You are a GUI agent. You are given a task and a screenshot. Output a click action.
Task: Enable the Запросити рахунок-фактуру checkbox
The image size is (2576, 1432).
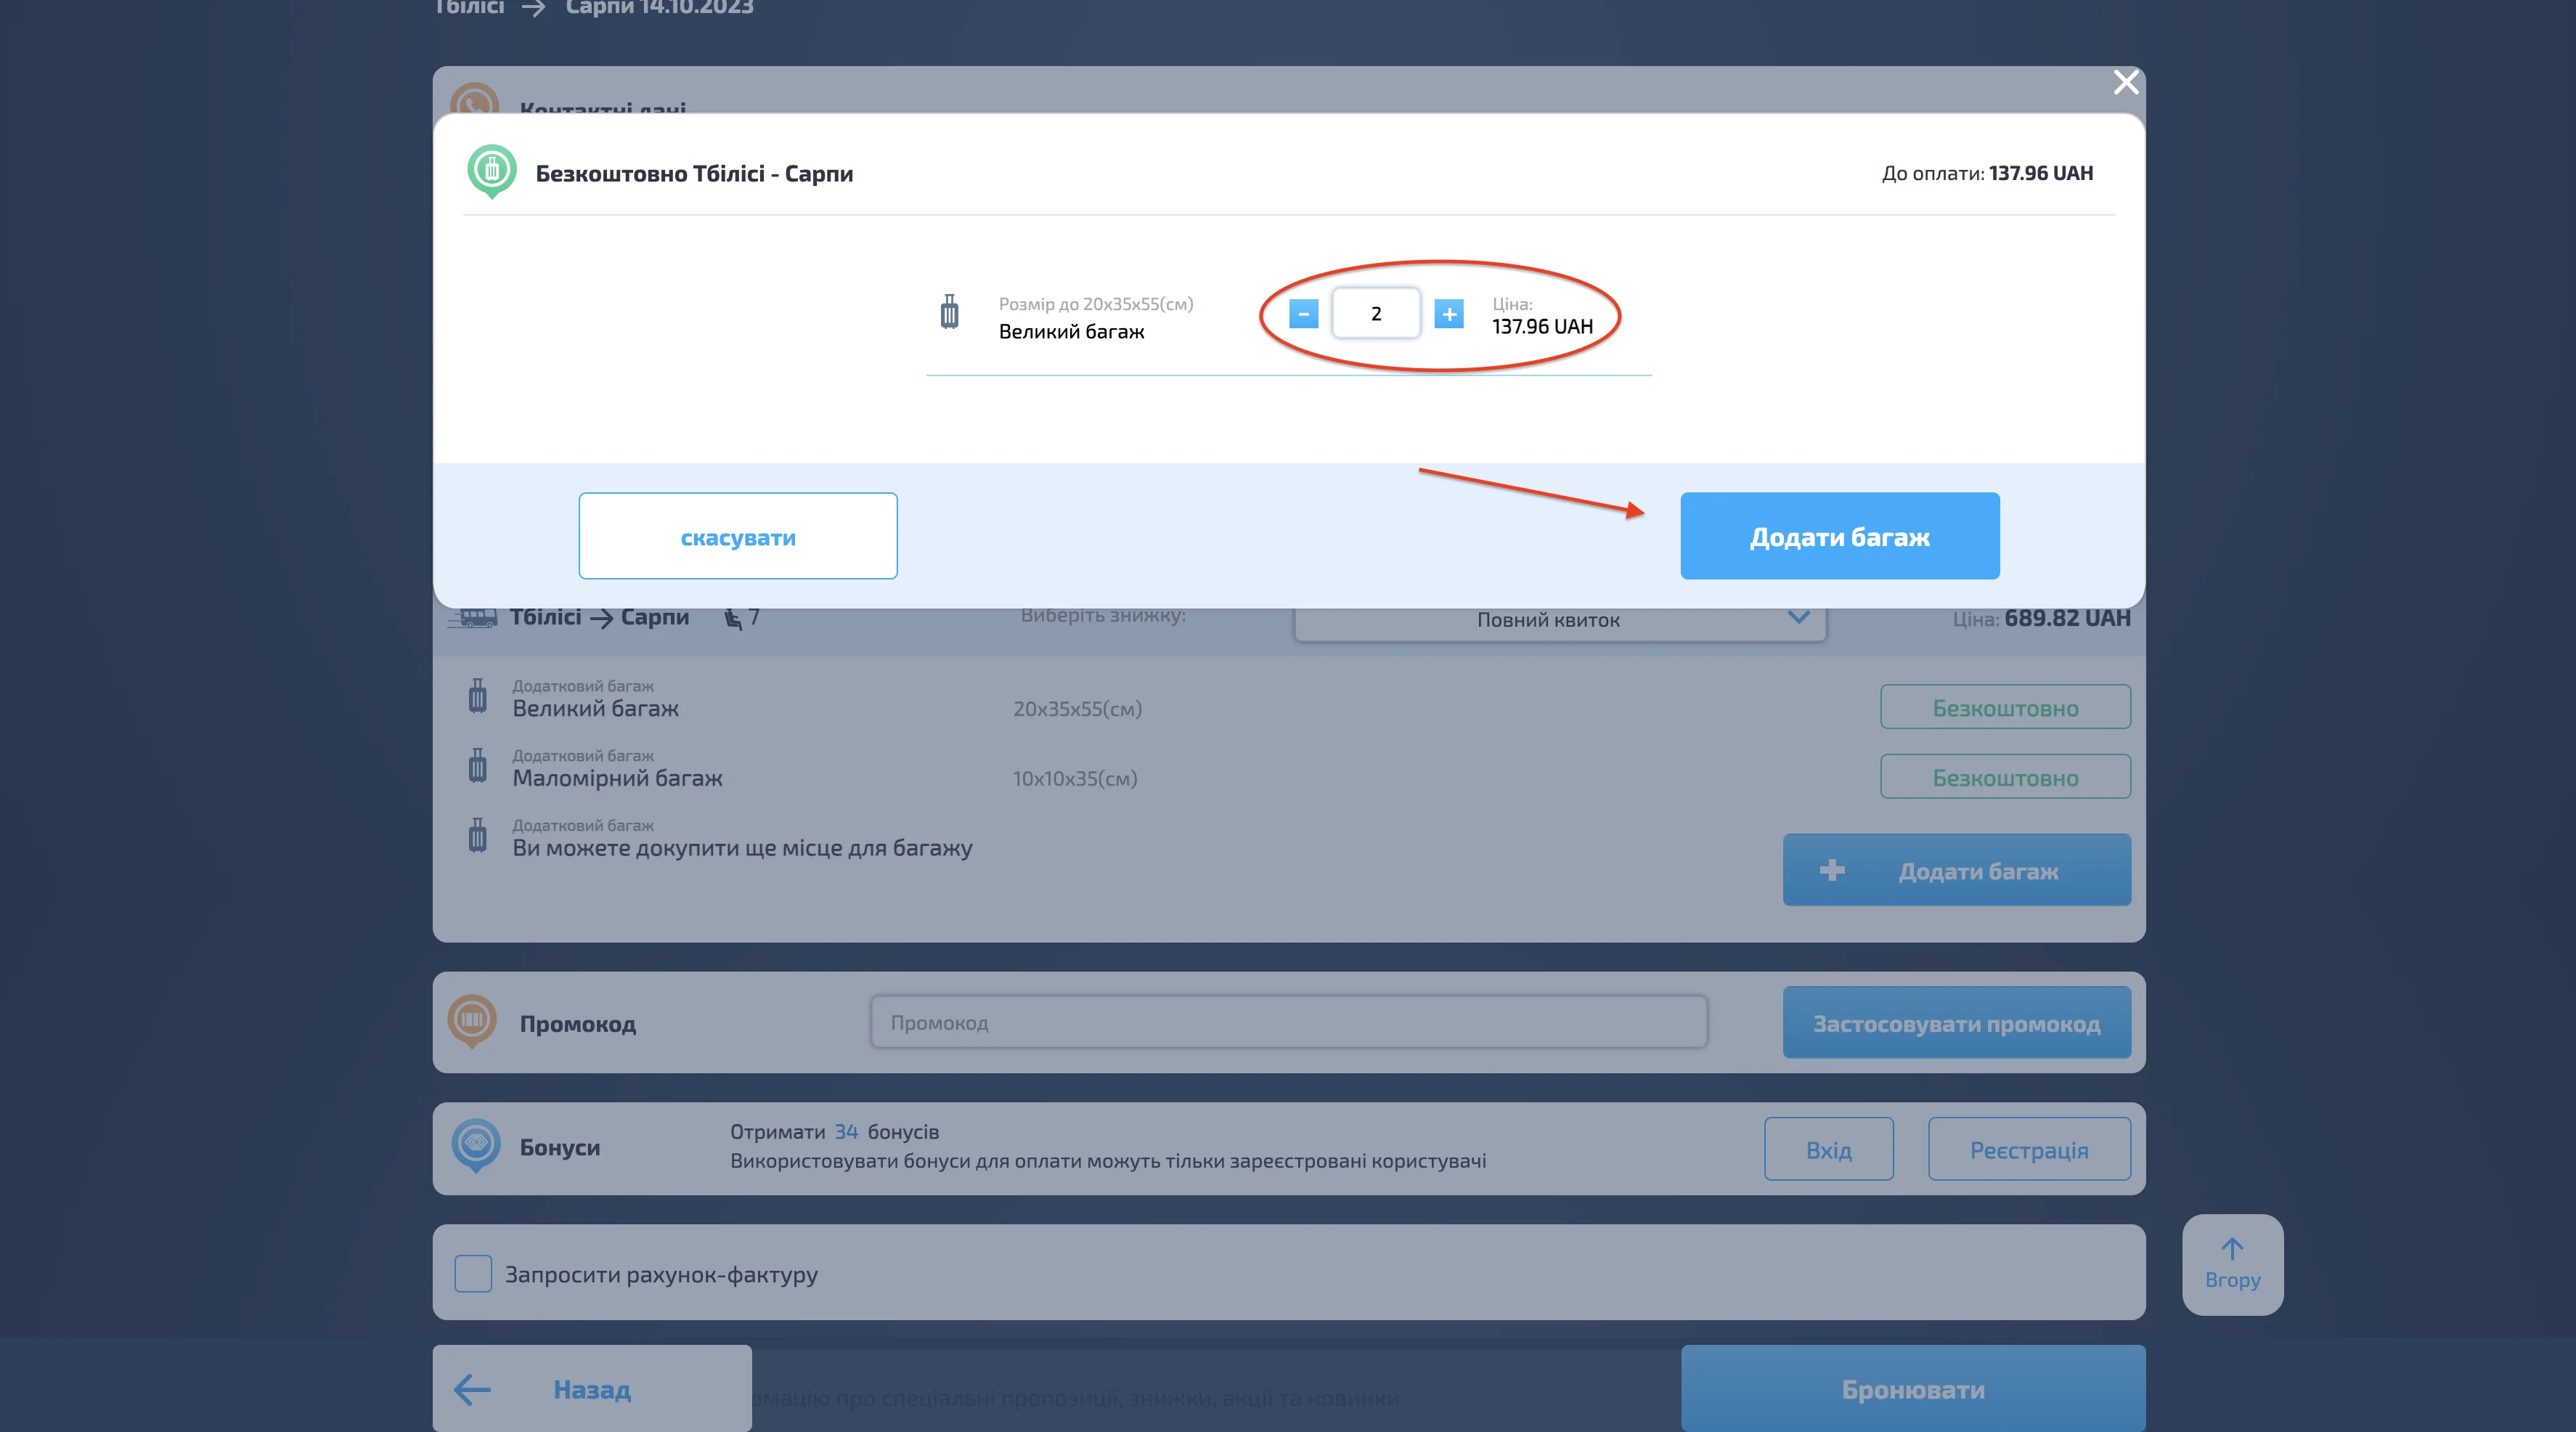(473, 1274)
